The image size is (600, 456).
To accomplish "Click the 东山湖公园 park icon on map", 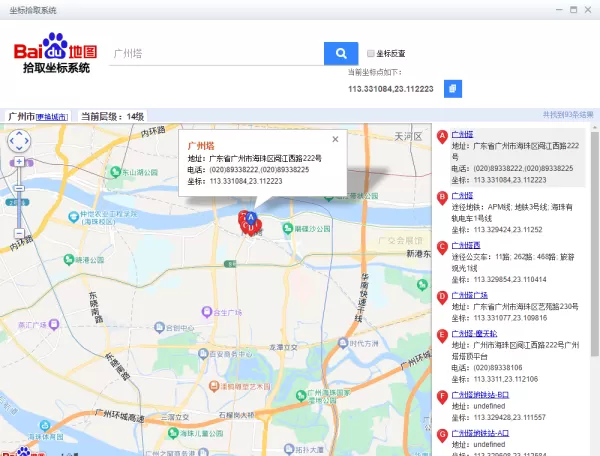I will 115,172.
